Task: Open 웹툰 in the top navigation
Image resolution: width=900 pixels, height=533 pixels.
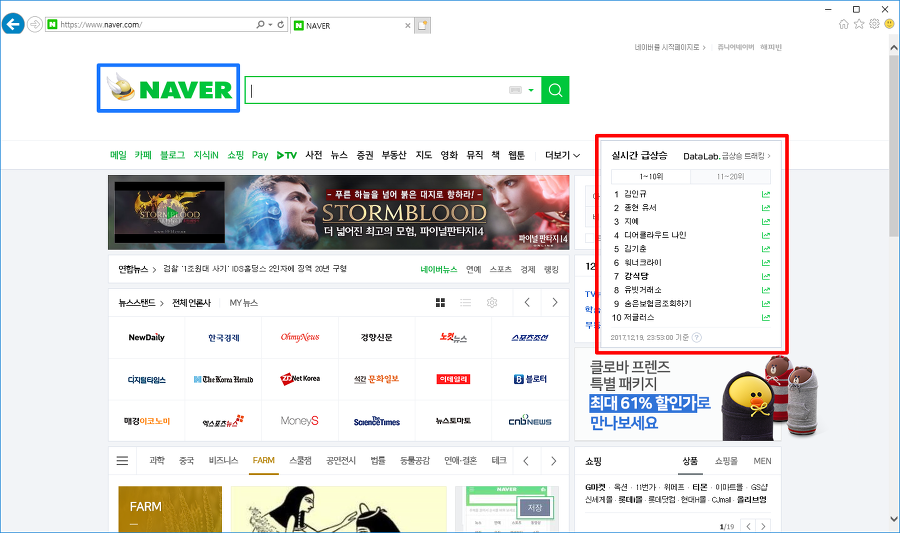Action: (517, 155)
